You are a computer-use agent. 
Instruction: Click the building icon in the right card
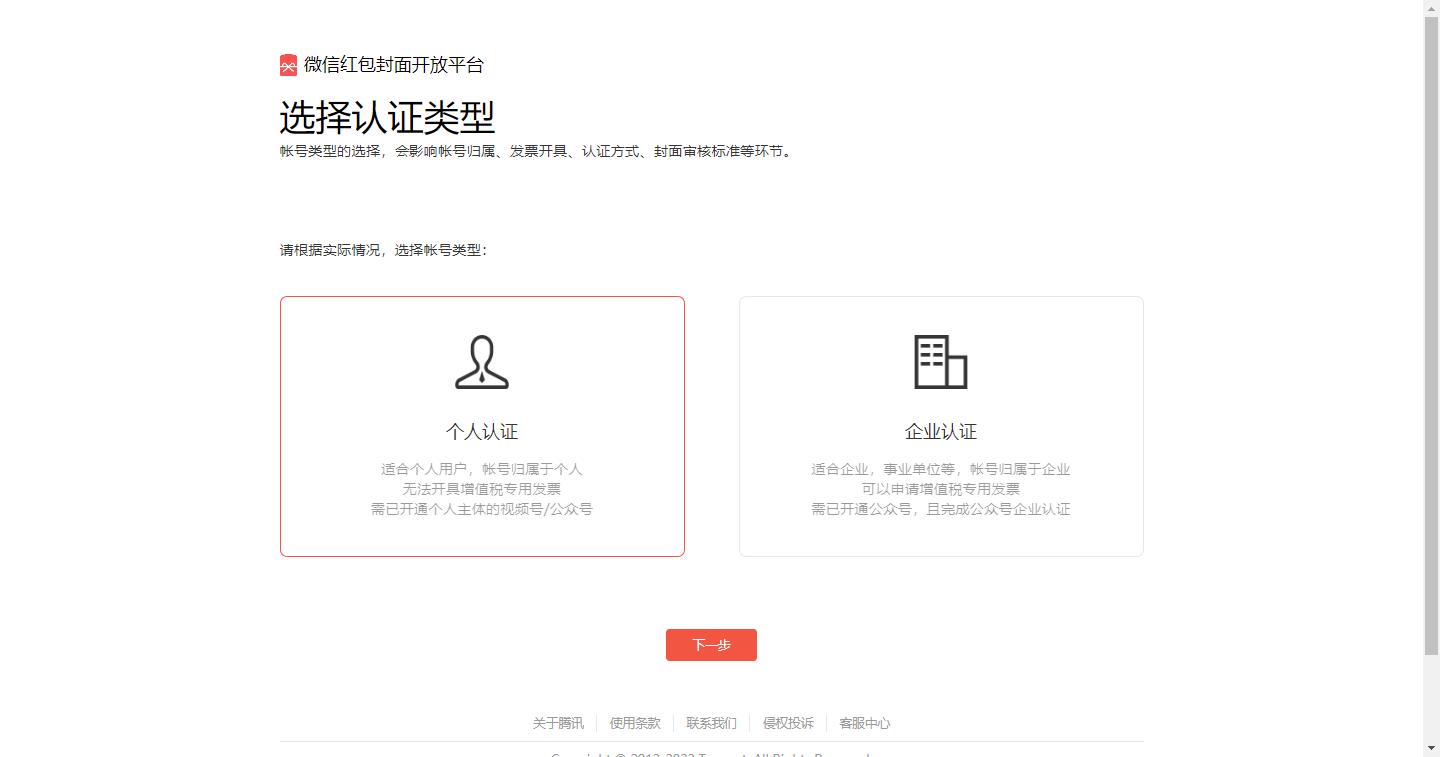941,363
